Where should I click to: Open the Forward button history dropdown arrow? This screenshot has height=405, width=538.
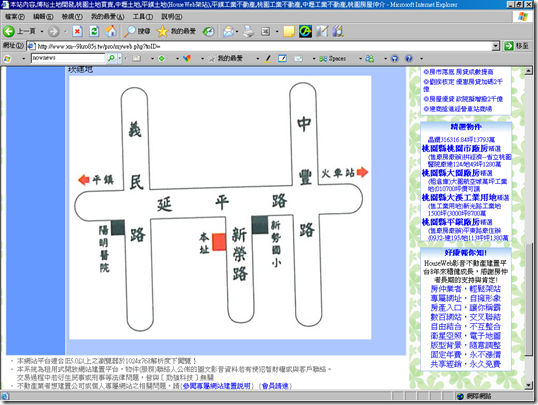pos(65,32)
